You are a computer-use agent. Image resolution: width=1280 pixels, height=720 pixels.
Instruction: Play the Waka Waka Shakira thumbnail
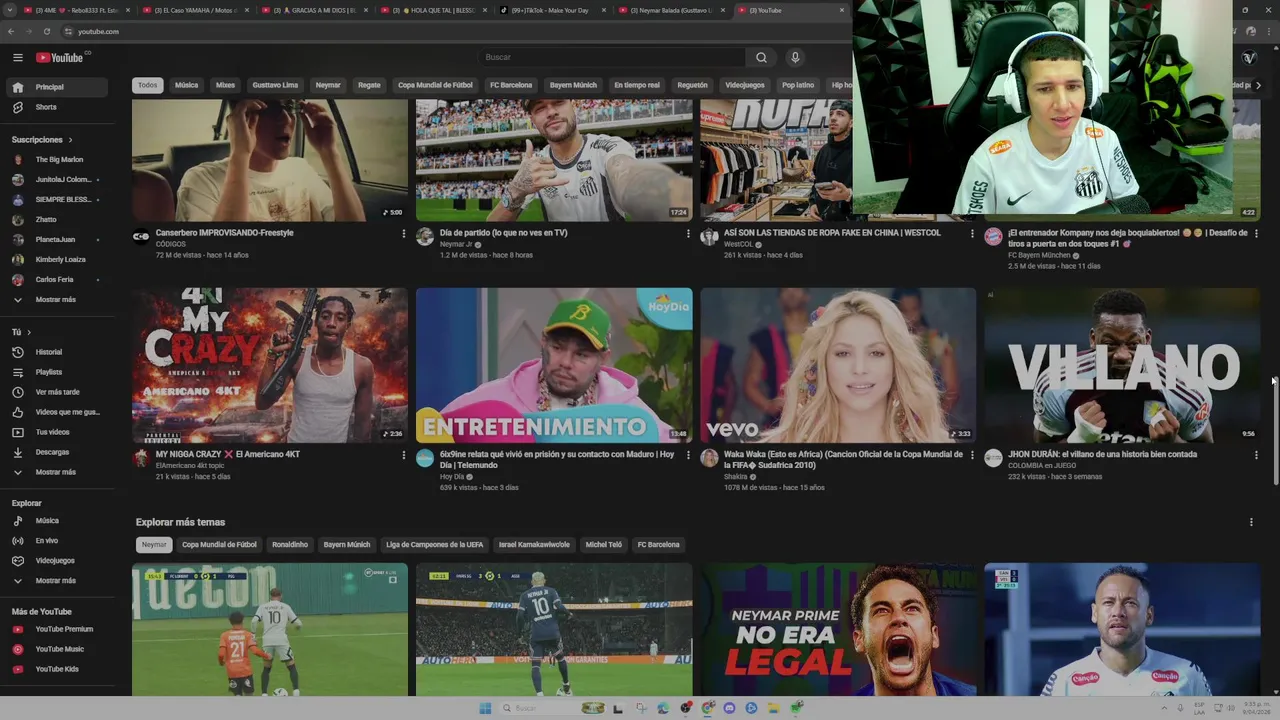tap(838, 365)
